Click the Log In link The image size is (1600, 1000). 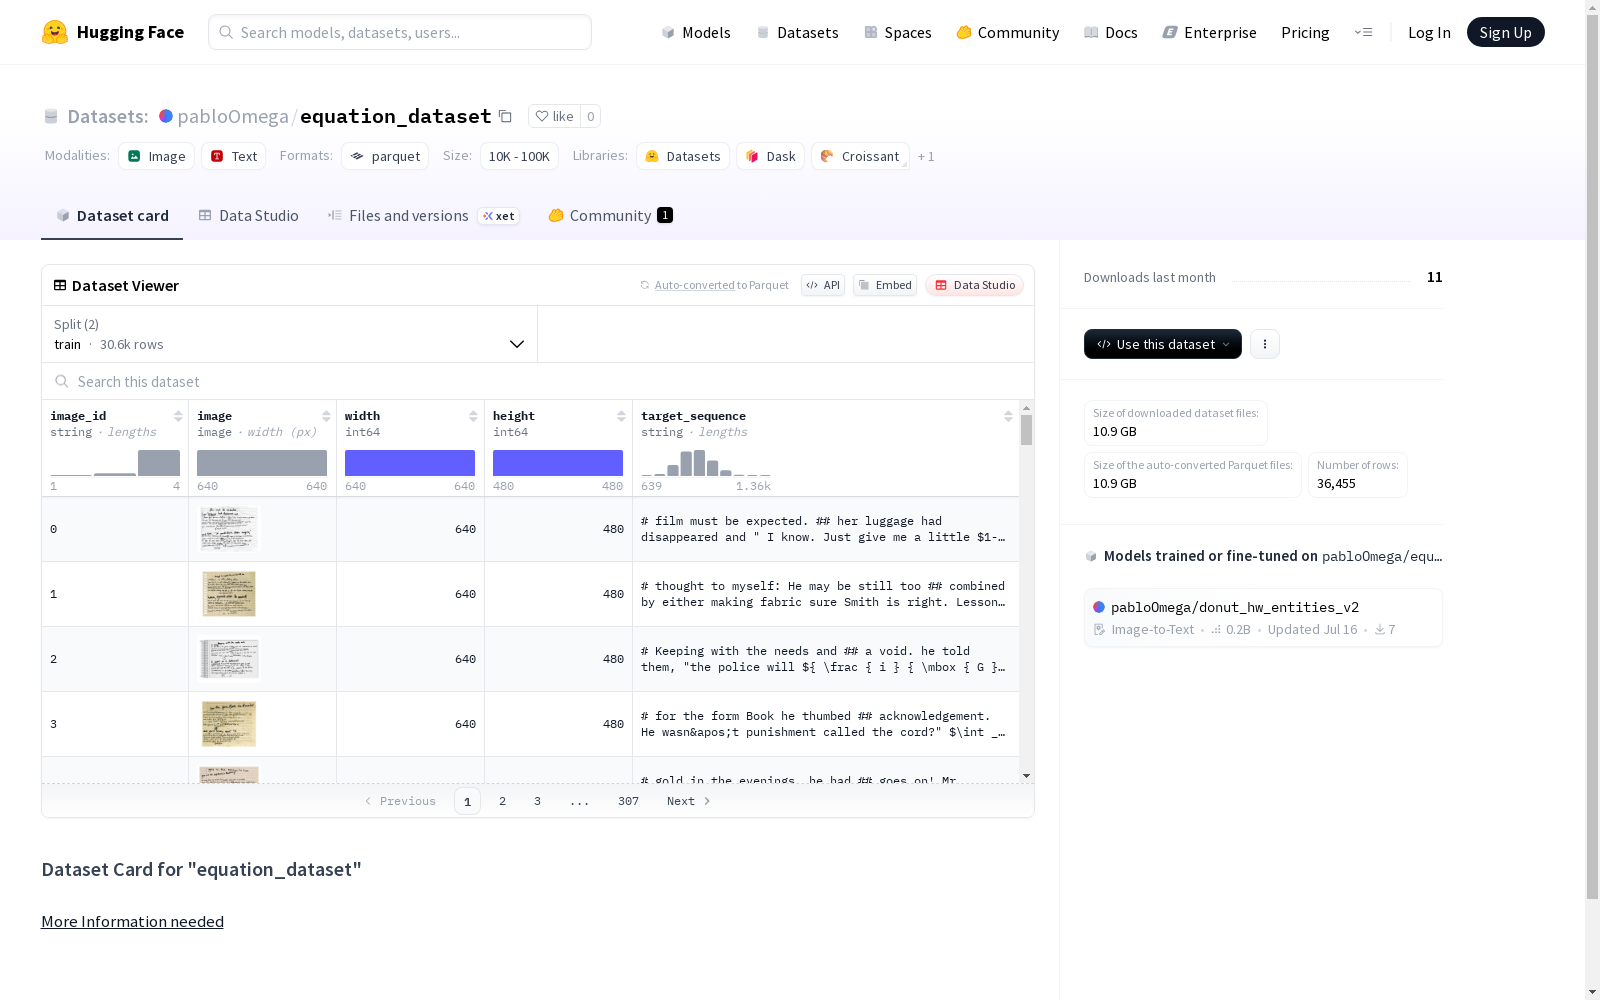point(1429,32)
